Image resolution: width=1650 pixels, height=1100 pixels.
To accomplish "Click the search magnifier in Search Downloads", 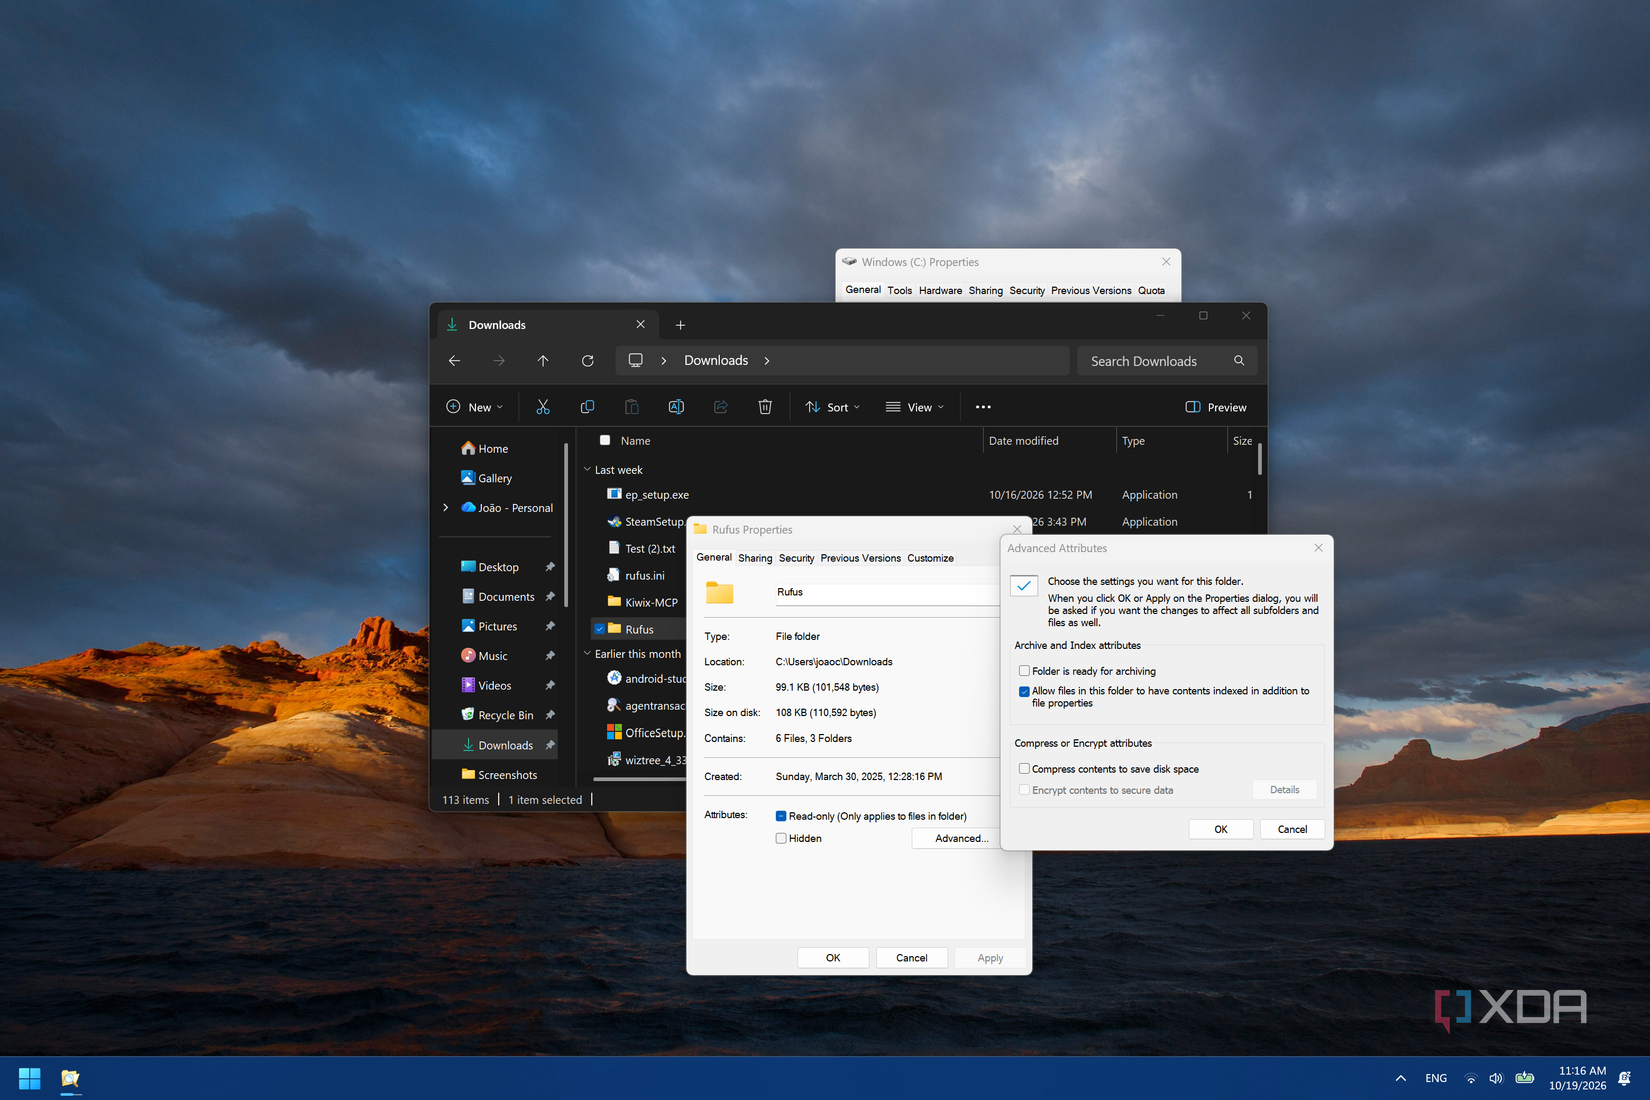I will [x=1239, y=361].
